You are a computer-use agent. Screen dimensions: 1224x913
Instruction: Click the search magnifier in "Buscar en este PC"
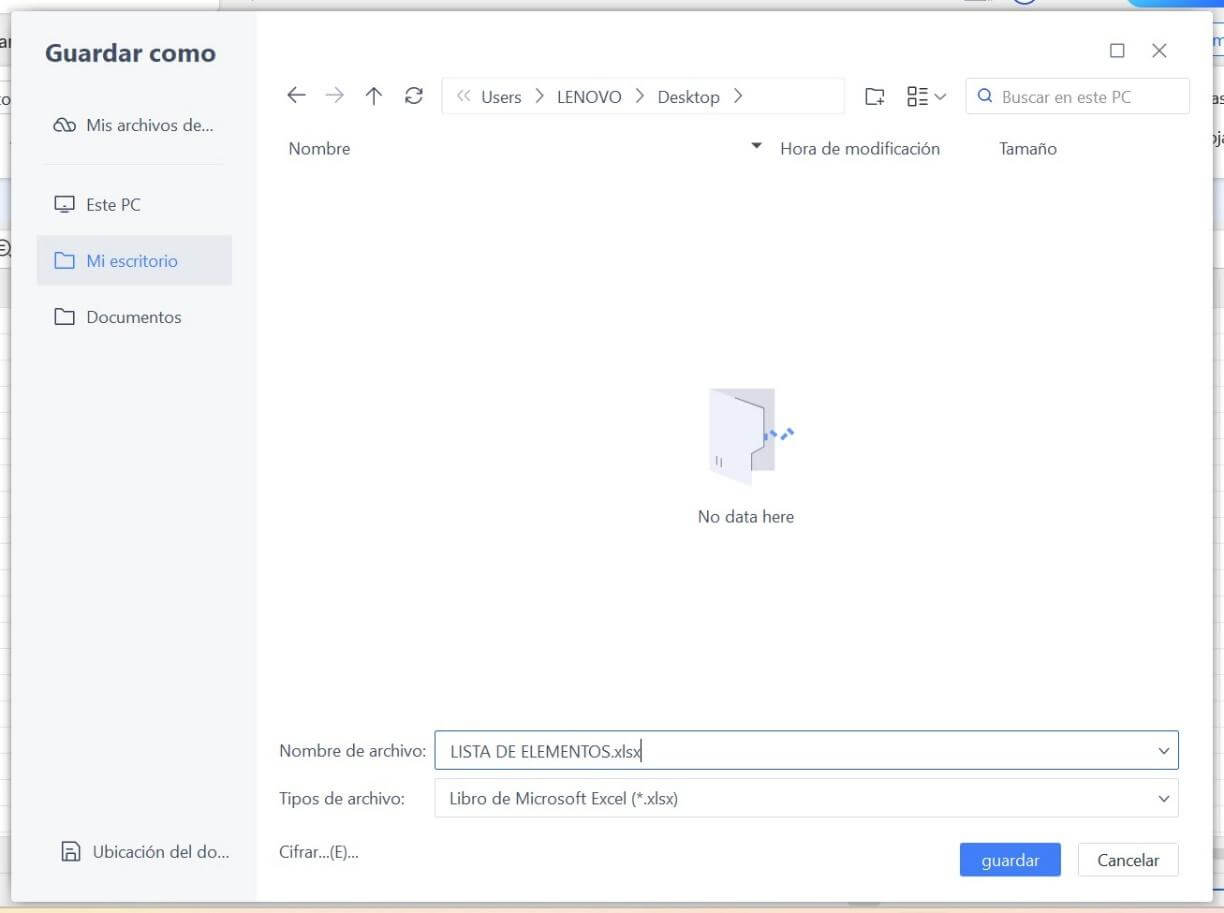pos(985,95)
